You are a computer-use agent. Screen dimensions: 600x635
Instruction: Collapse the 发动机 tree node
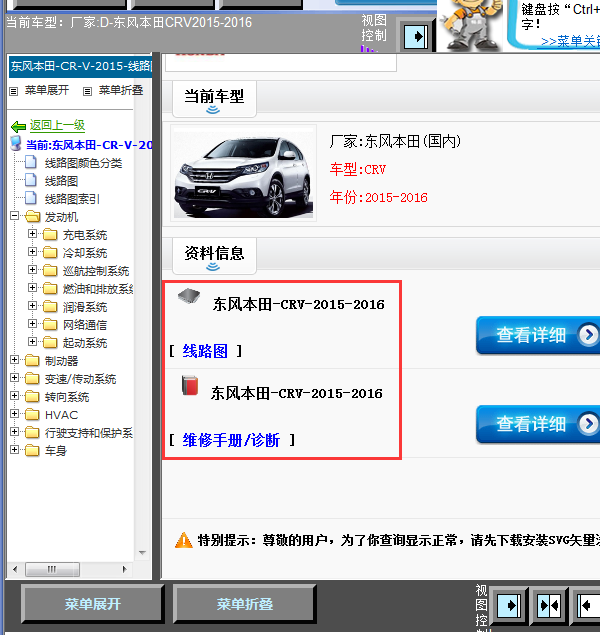coord(15,216)
